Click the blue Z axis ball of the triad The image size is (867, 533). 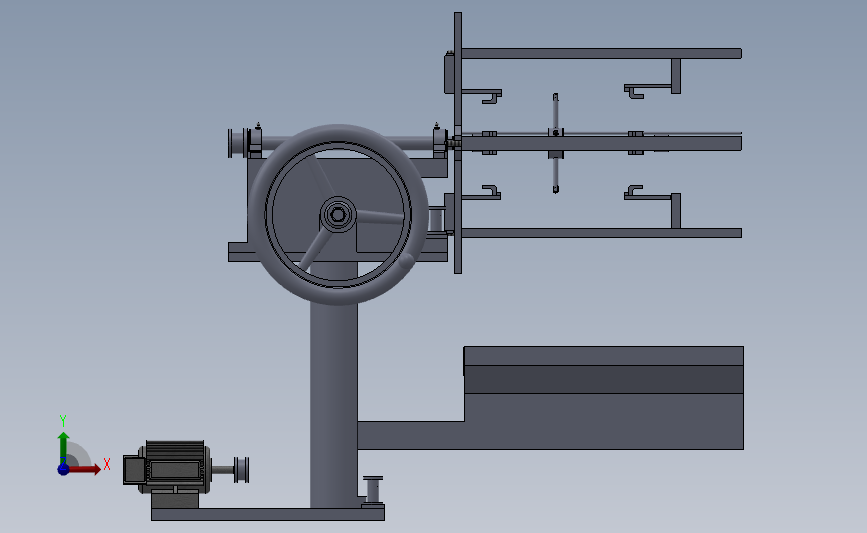coord(63,469)
